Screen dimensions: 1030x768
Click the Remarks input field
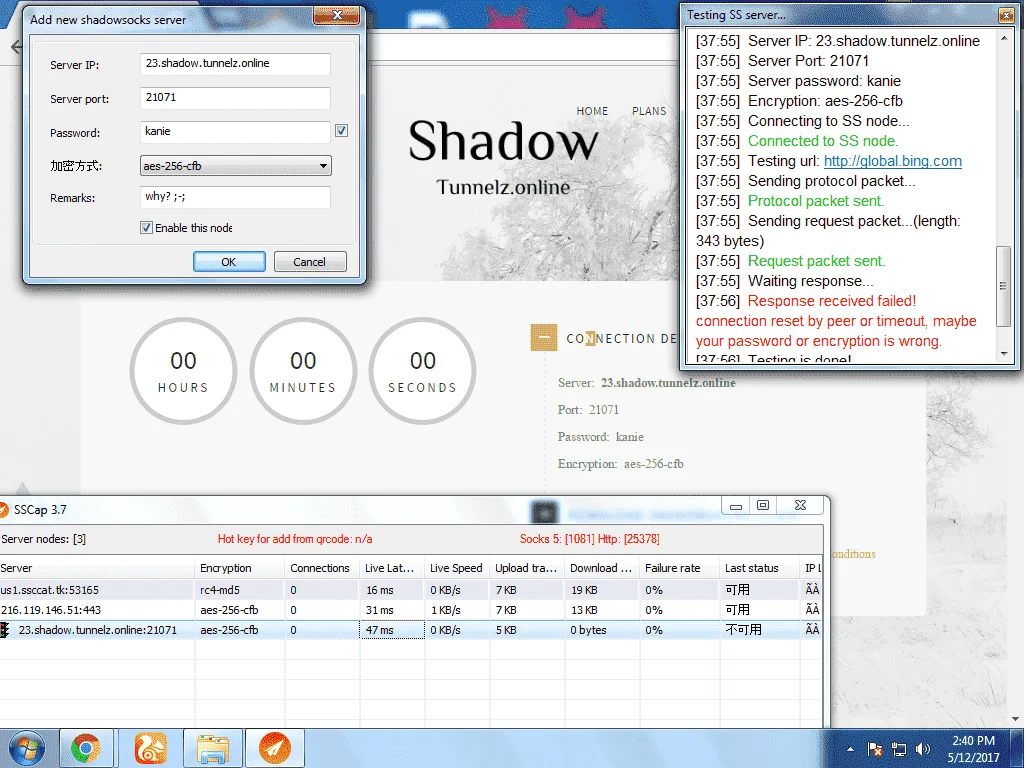click(235, 196)
